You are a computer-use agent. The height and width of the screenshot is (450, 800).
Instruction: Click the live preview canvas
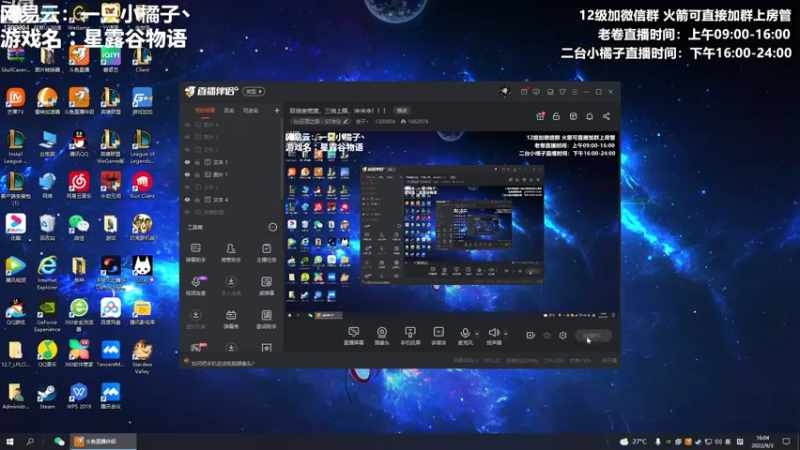[x=453, y=226]
